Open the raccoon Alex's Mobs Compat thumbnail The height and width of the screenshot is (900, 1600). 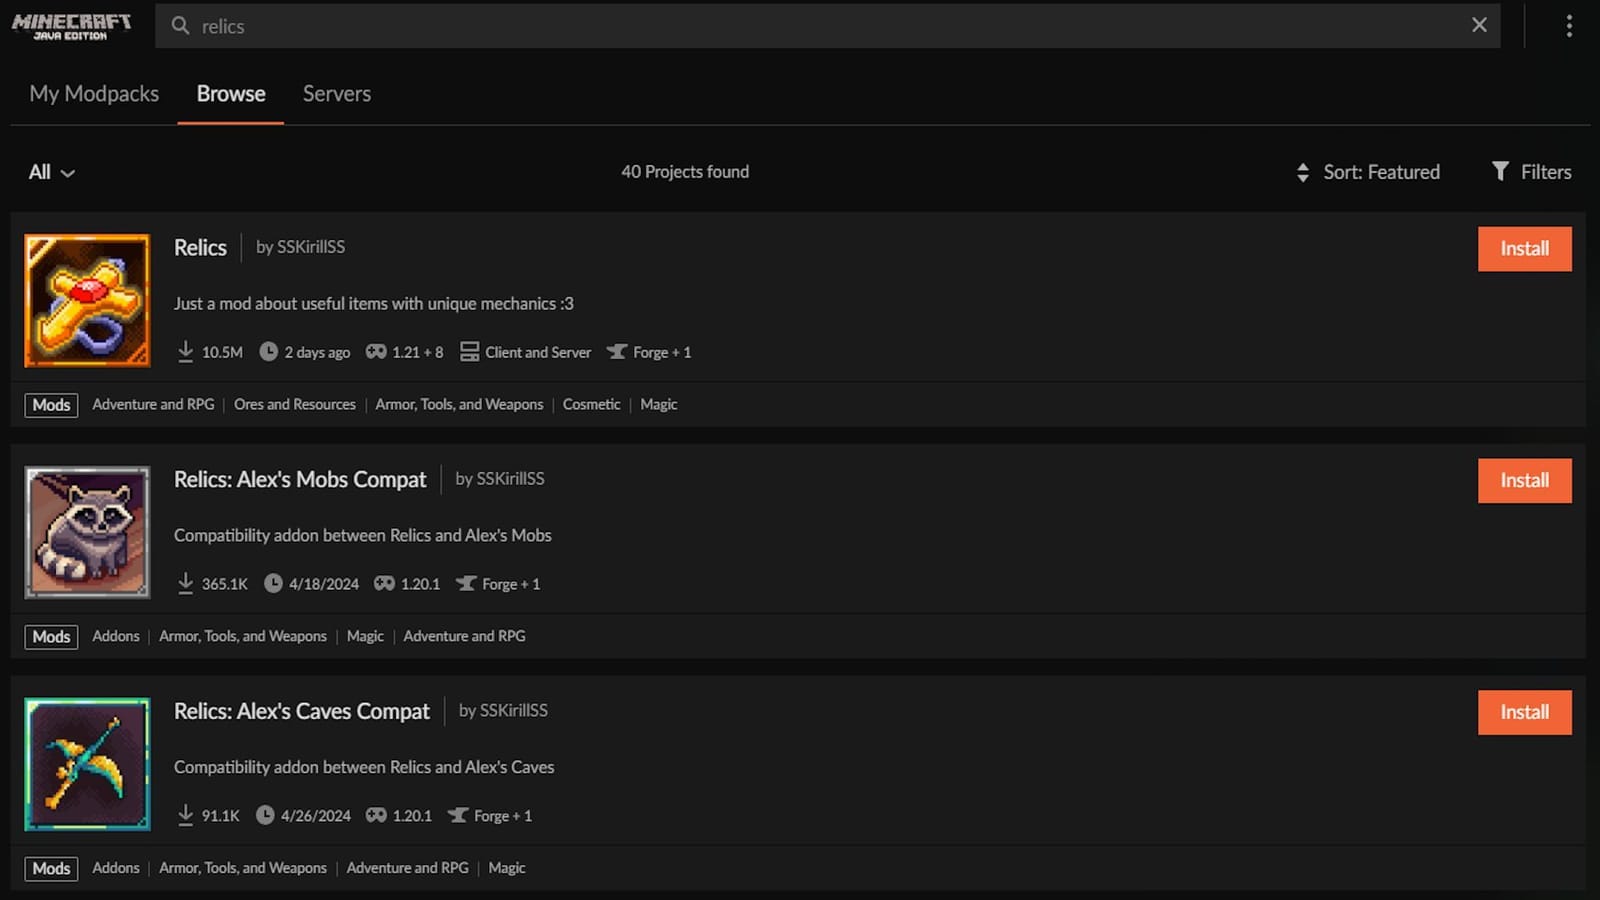(x=87, y=532)
